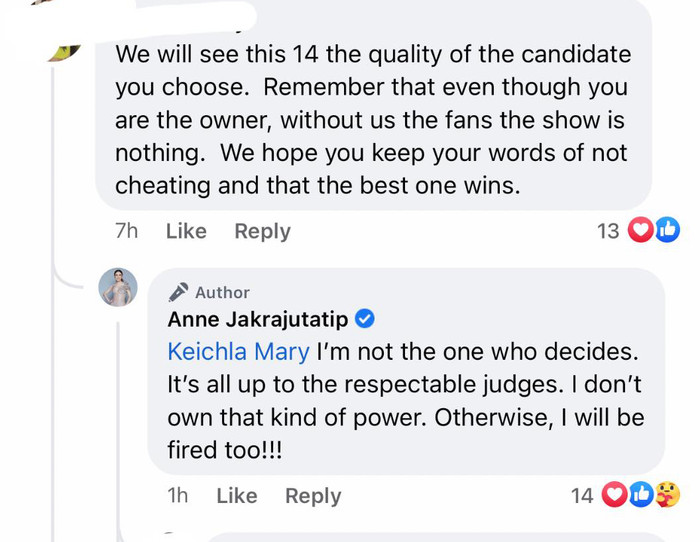
Task: Like Anne Jakrajutatip's reply
Action: (x=237, y=495)
